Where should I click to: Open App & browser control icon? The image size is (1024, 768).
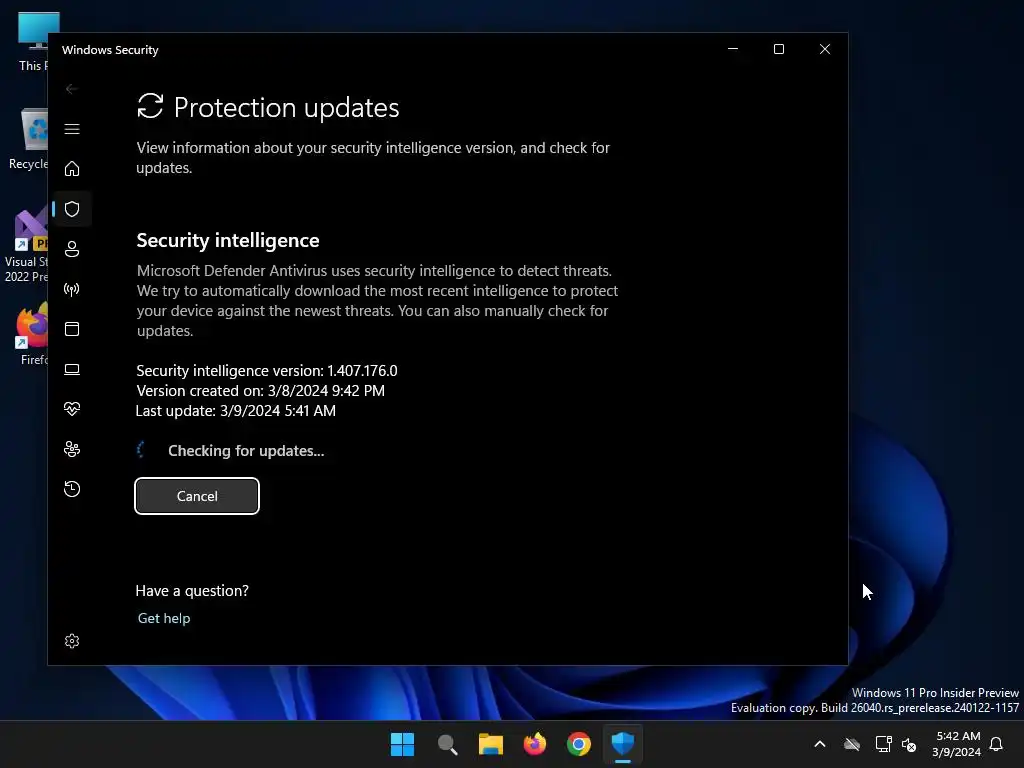72,329
